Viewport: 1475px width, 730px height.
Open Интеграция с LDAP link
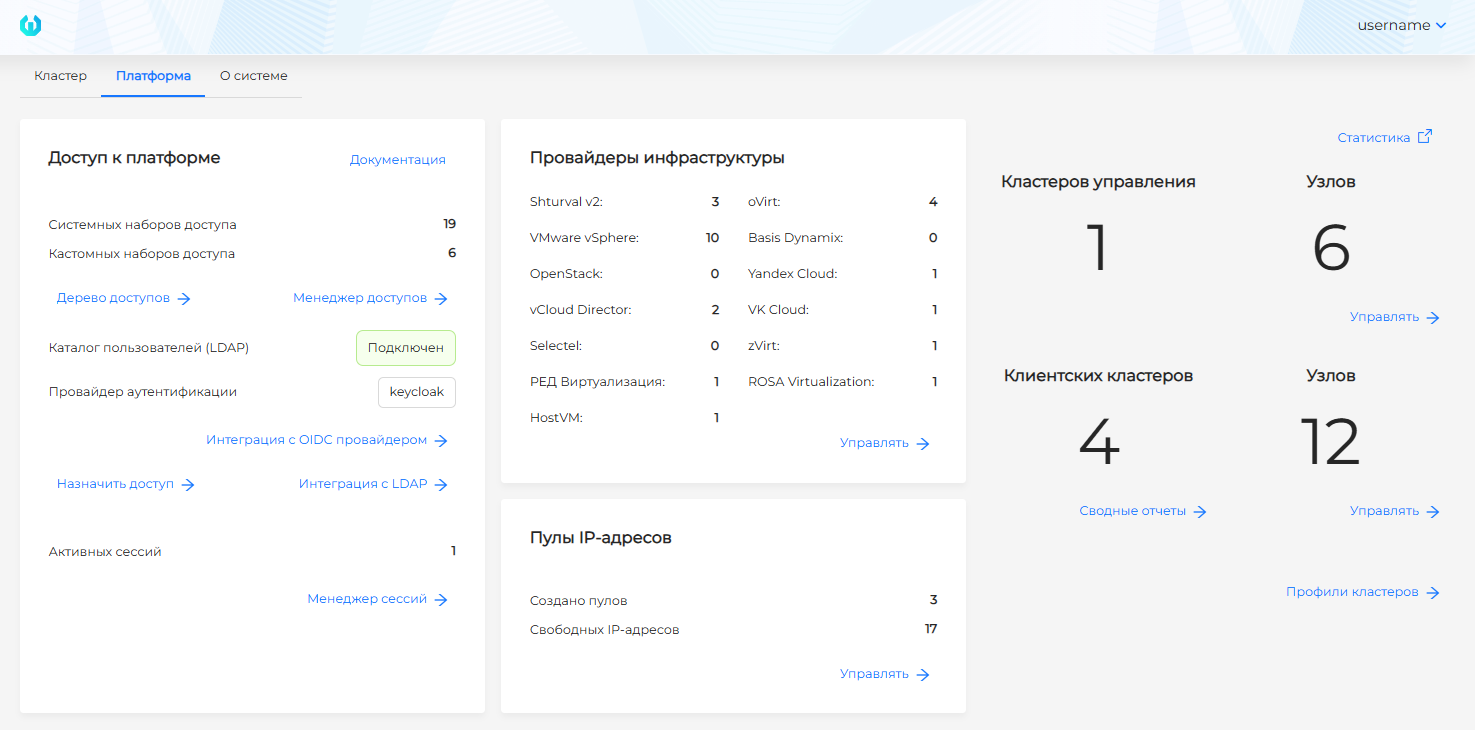tap(363, 484)
